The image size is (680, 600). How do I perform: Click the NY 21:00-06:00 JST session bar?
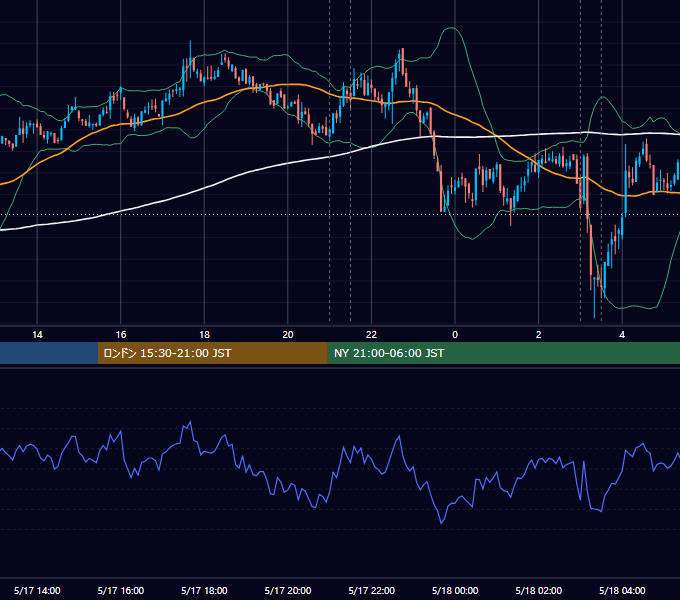(503, 353)
